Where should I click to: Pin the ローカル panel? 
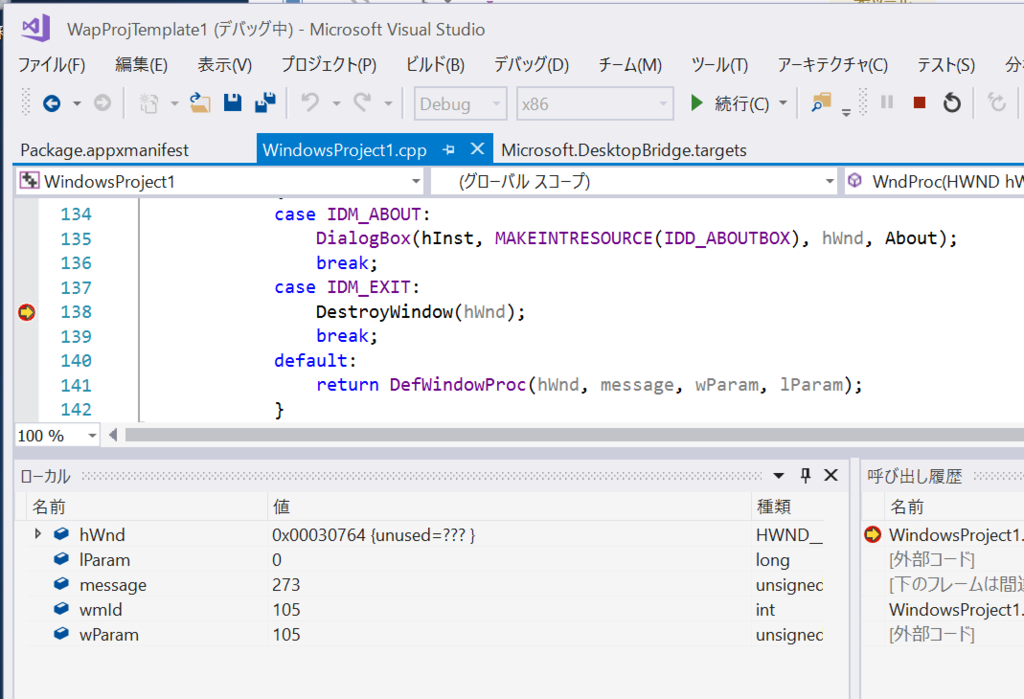click(806, 476)
